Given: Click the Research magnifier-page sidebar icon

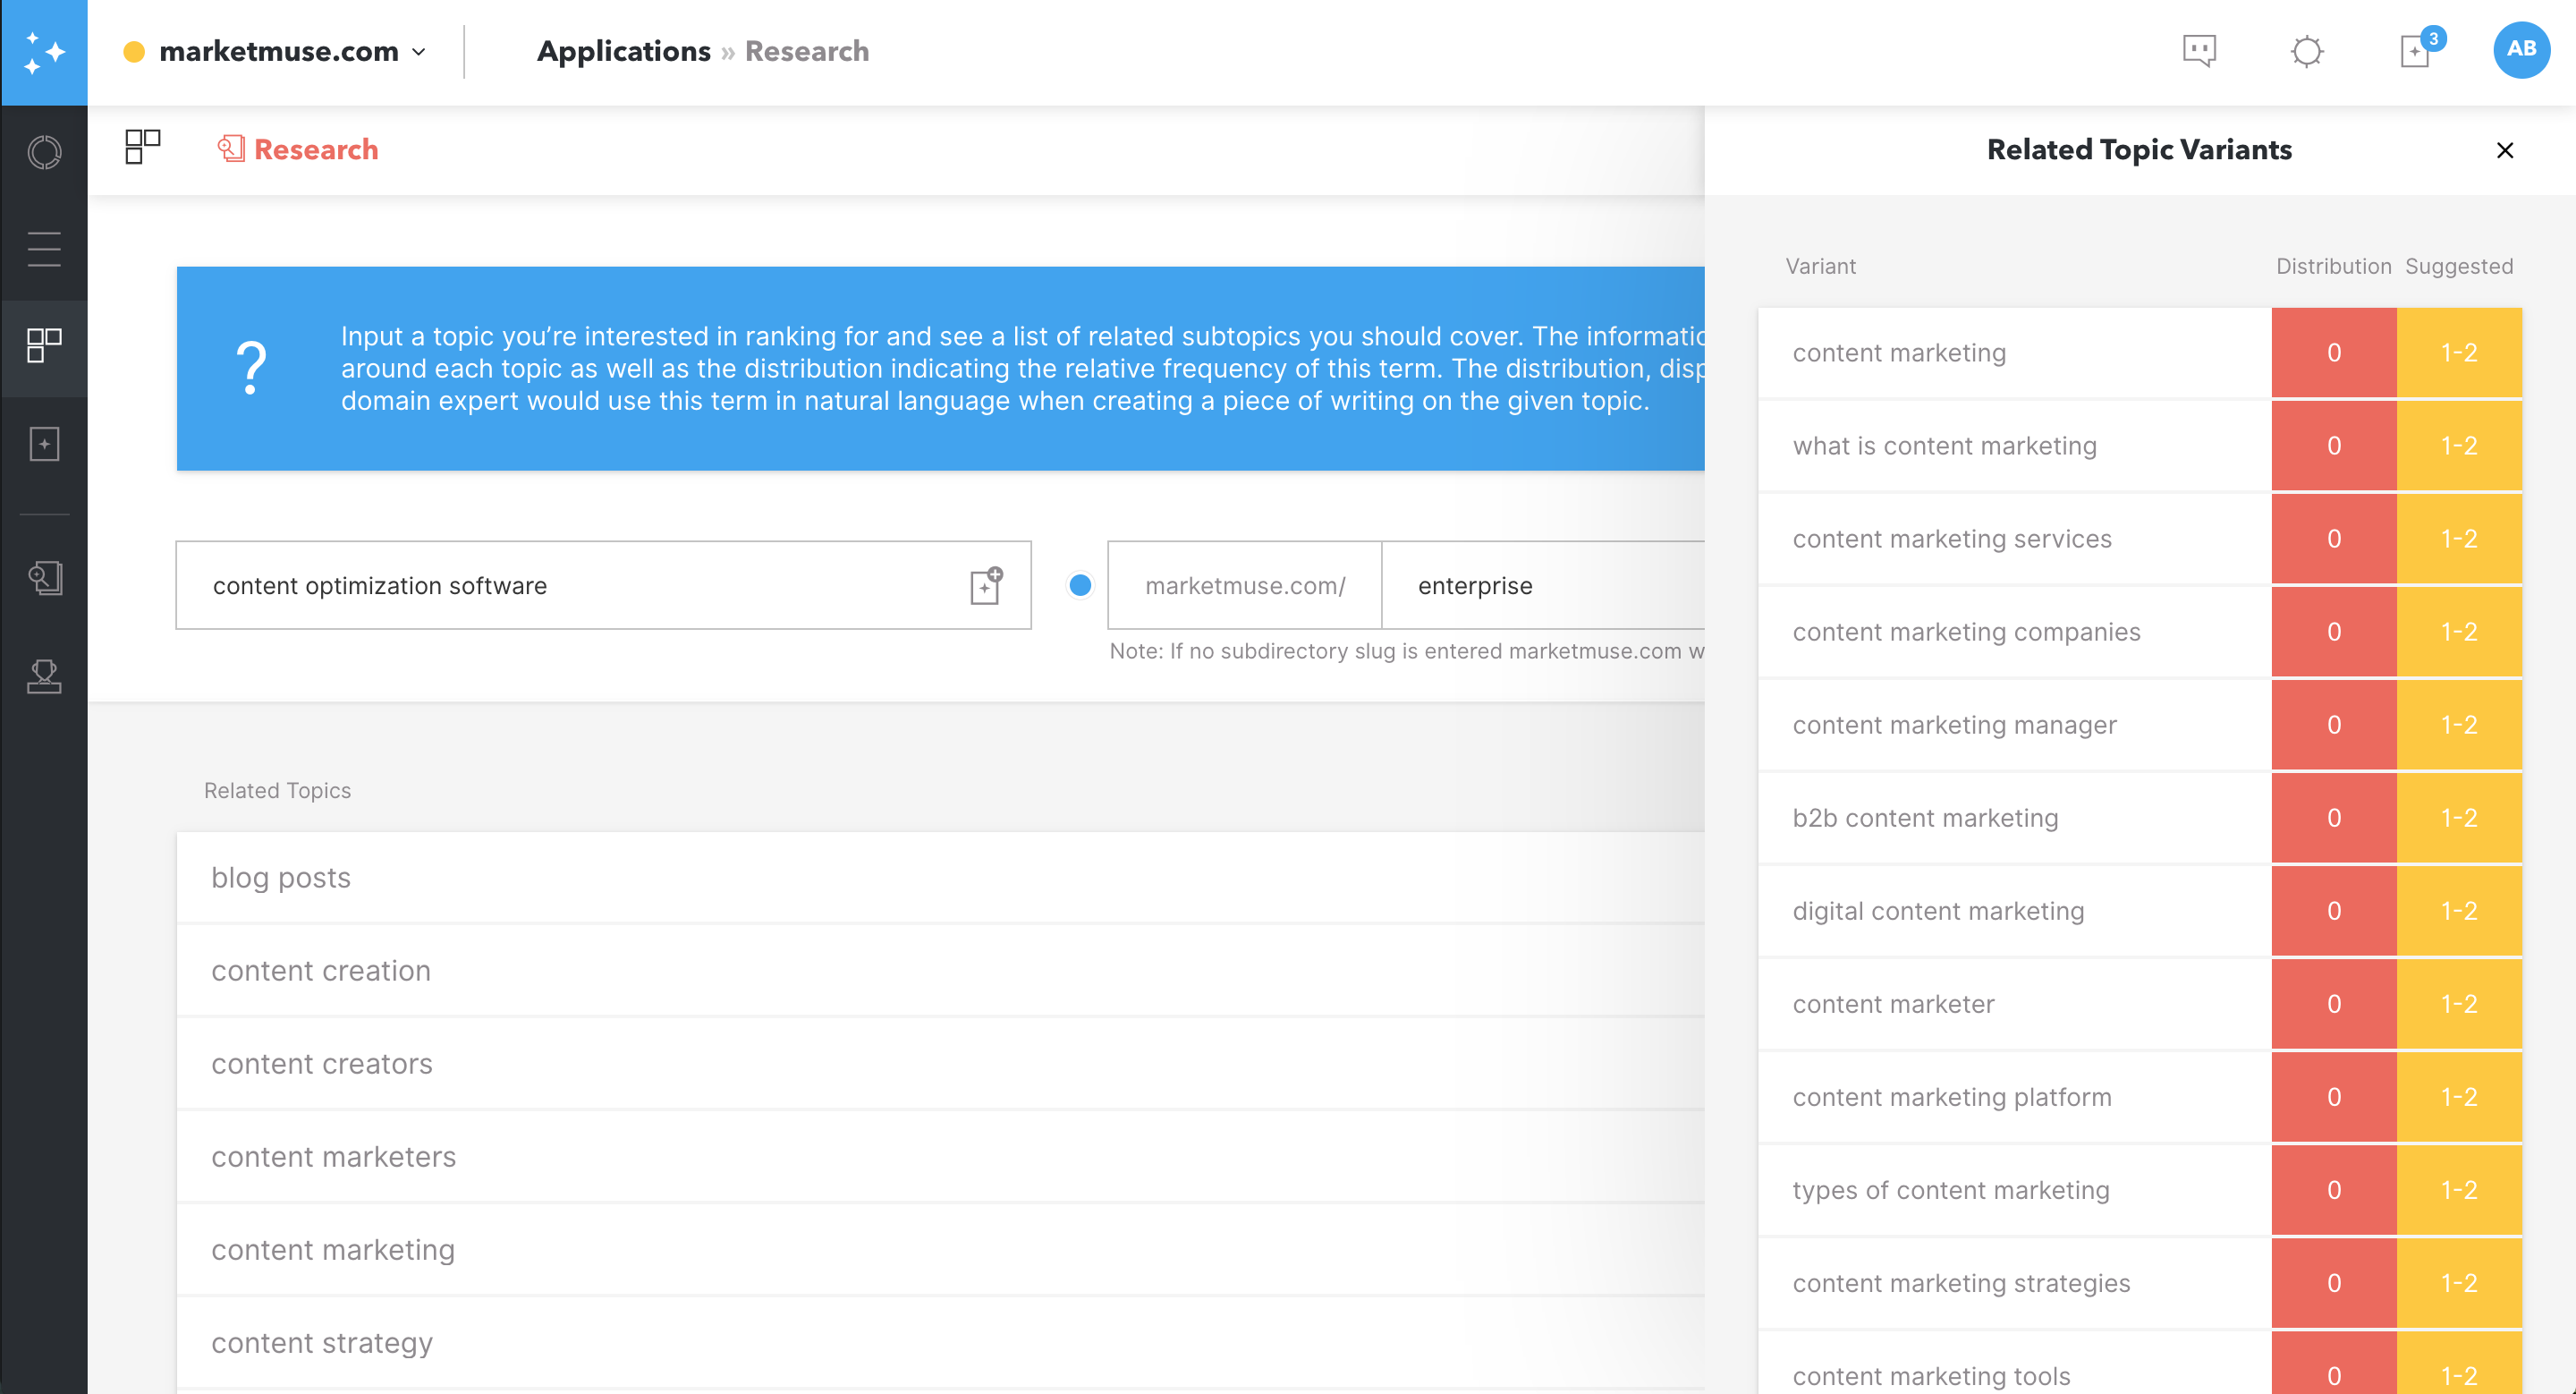Looking at the screenshot, I should click(x=44, y=577).
